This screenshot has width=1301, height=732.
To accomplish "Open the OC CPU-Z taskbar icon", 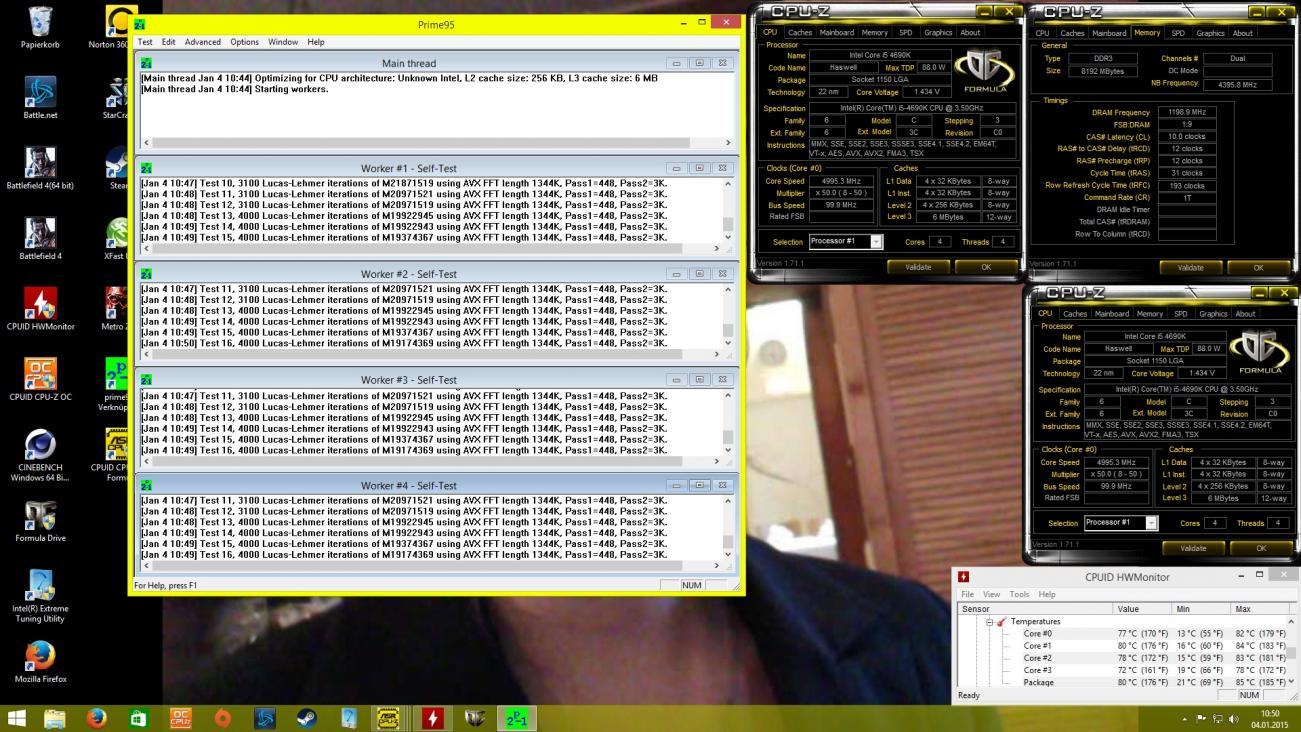I will pyautogui.click(x=181, y=718).
